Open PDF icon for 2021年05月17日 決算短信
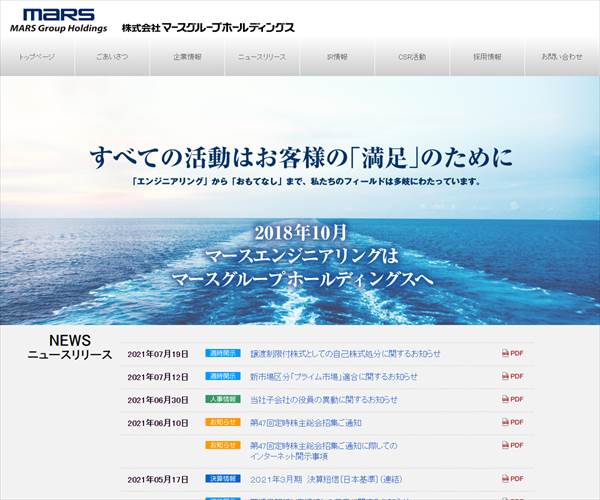Viewport: 600px width, 500px height. [x=512, y=479]
